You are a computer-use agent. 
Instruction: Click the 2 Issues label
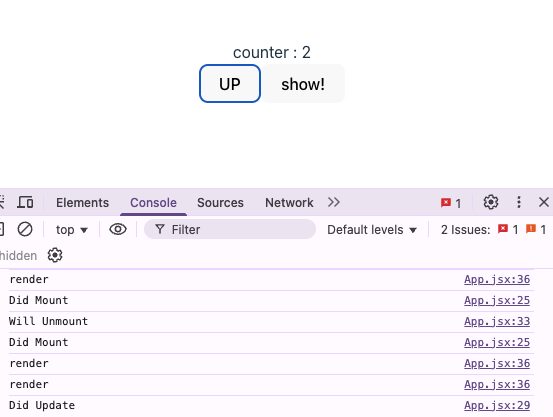click(x=465, y=230)
